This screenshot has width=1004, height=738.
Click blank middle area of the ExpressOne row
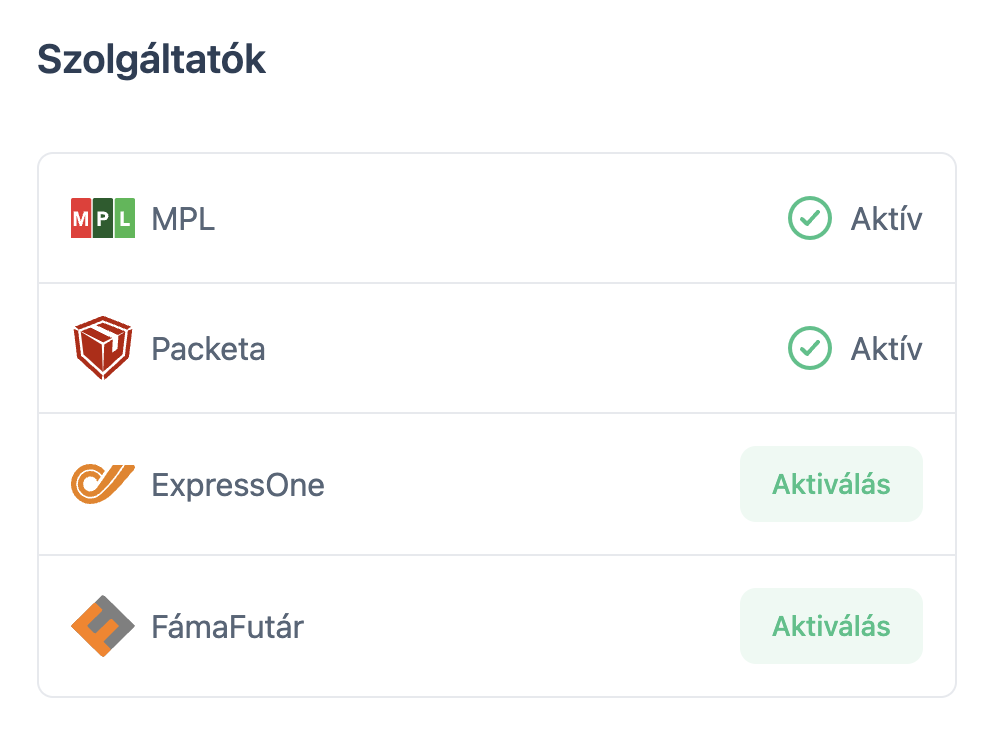pos(530,485)
